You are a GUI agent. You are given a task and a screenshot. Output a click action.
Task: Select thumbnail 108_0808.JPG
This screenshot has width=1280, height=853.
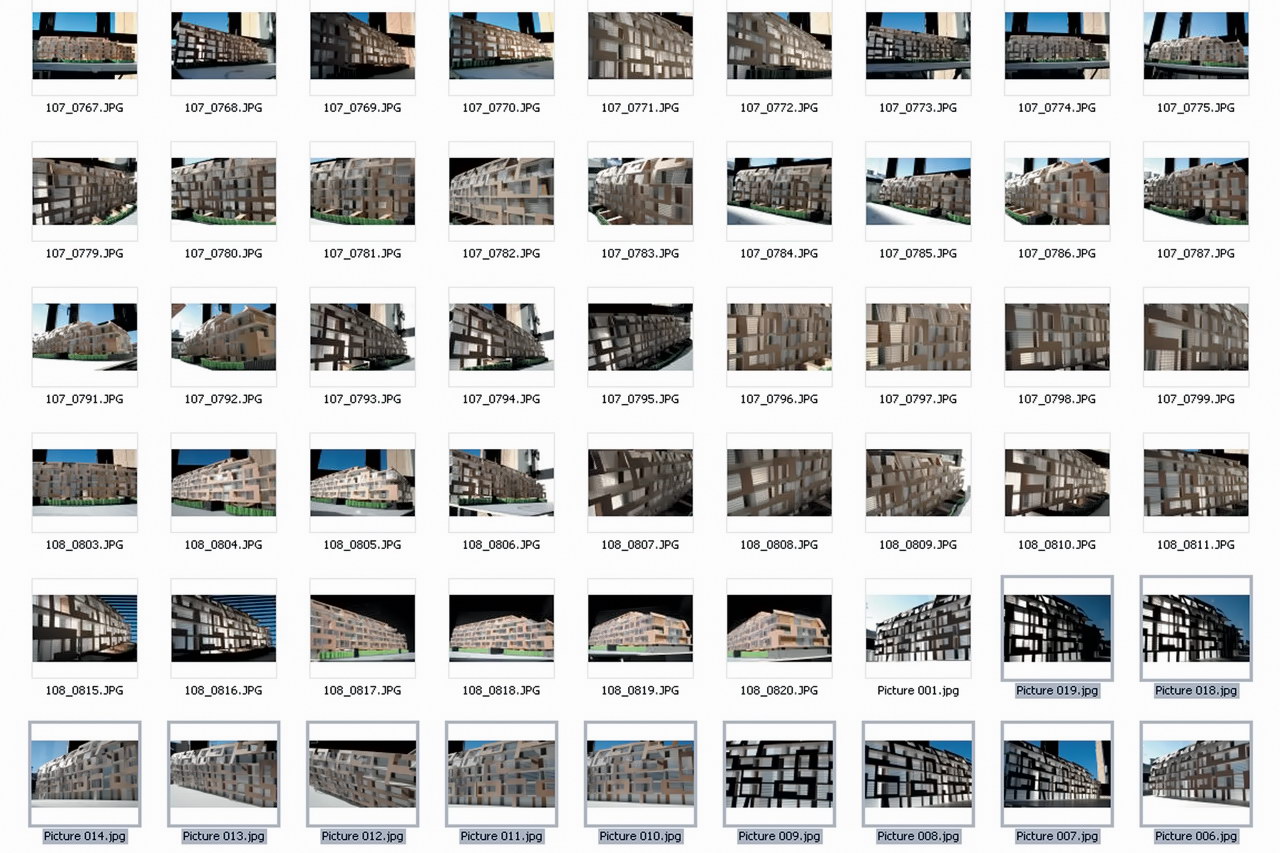click(x=779, y=483)
